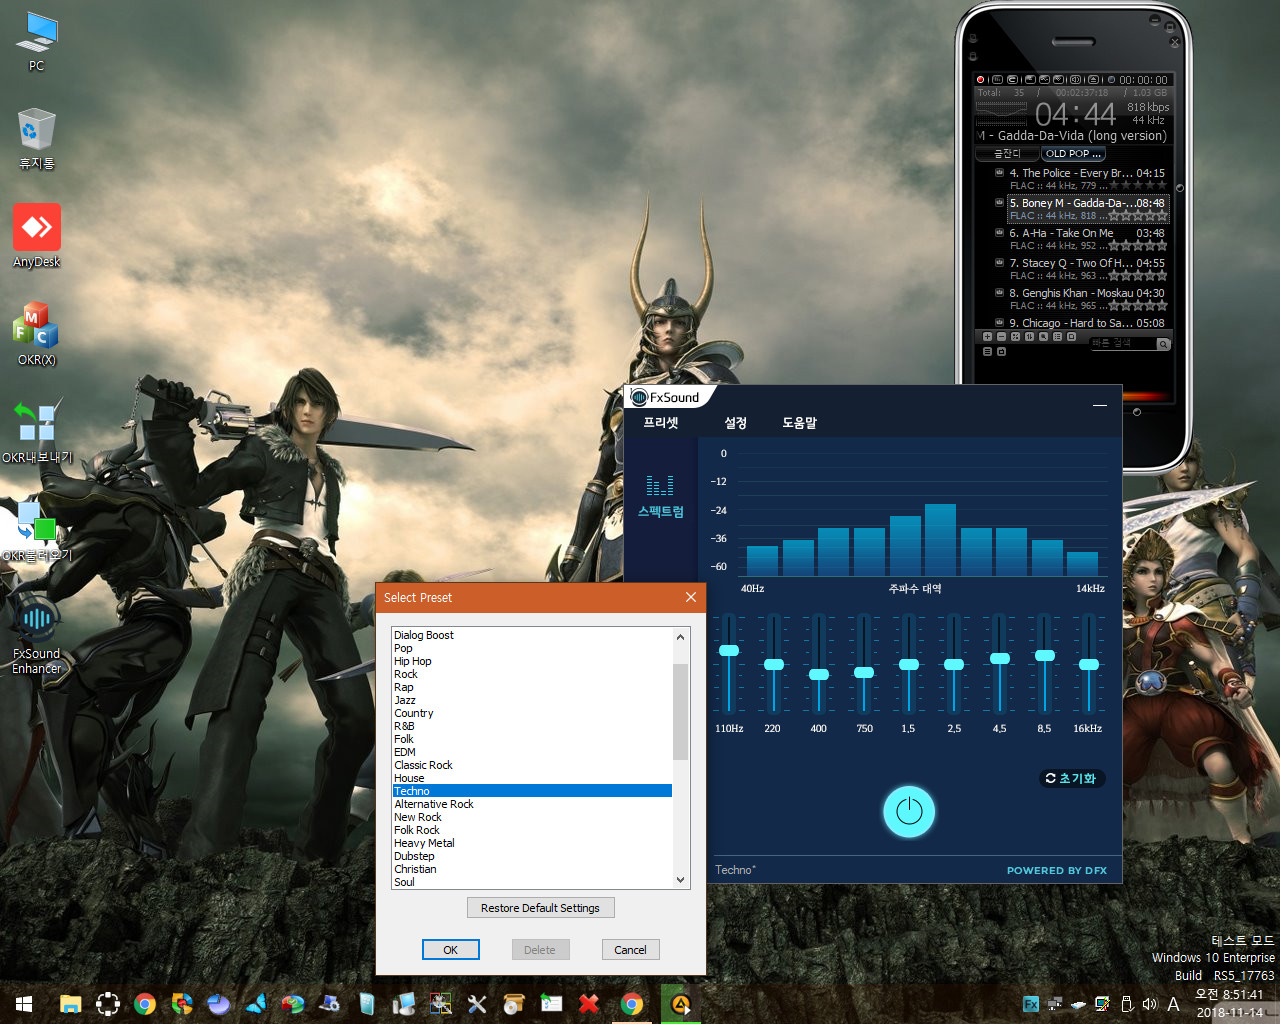Minimize the FxSound window
Image resolution: width=1280 pixels, height=1024 pixels.
[x=1100, y=405]
